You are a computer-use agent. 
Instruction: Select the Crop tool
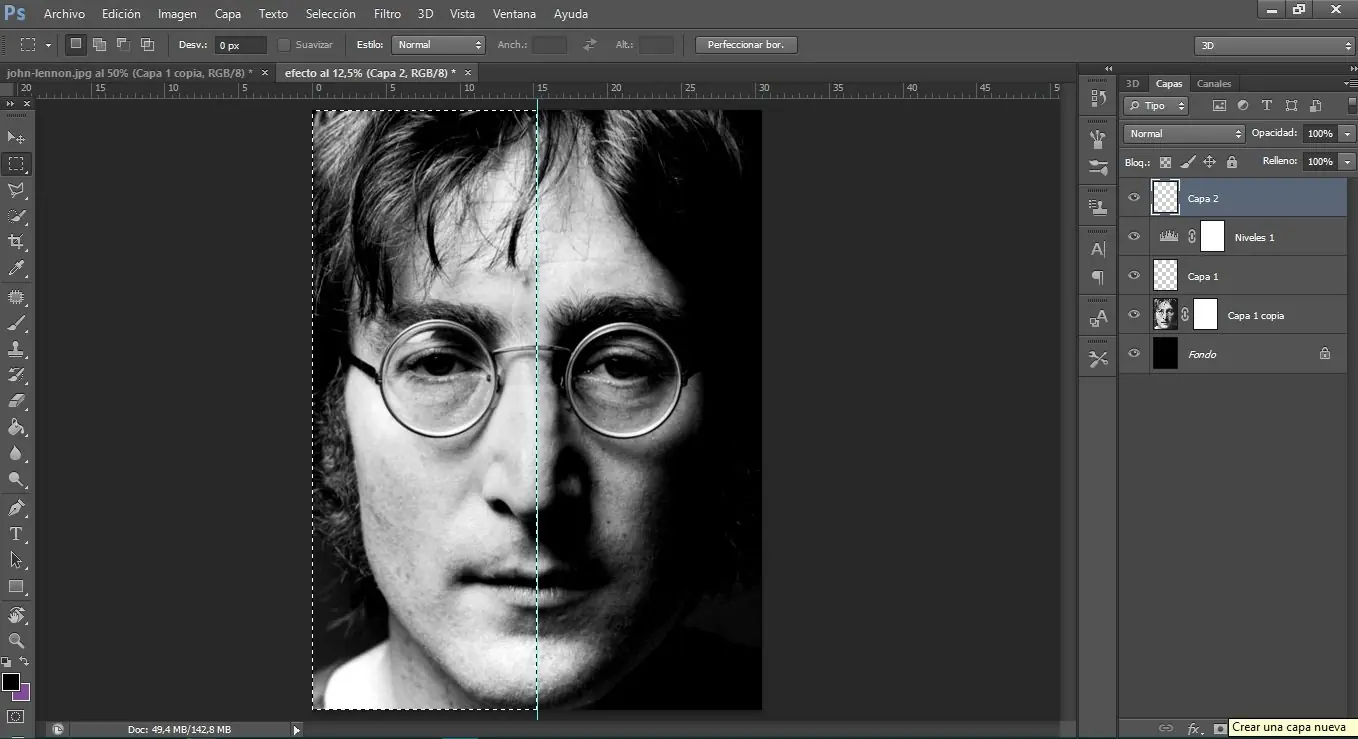point(16,241)
